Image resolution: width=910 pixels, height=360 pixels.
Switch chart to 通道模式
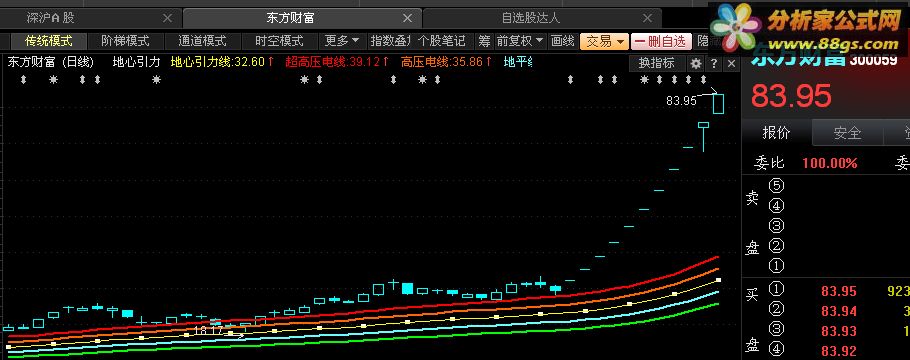tap(202, 41)
